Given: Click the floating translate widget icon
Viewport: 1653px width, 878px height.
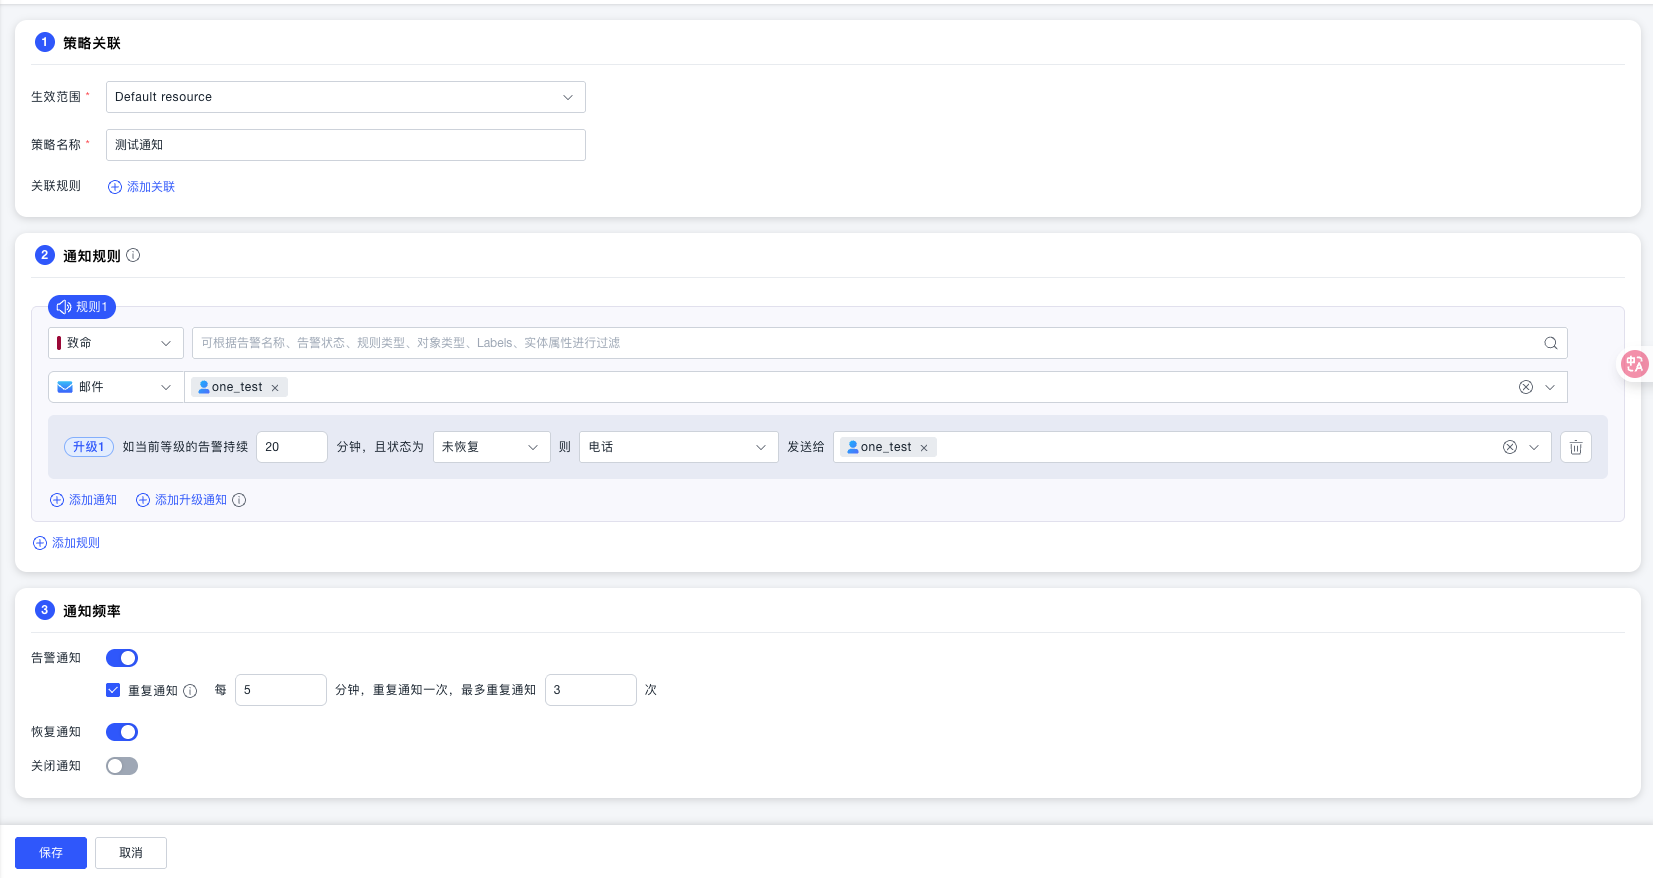Looking at the screenshot, I should pos(1635,364).
